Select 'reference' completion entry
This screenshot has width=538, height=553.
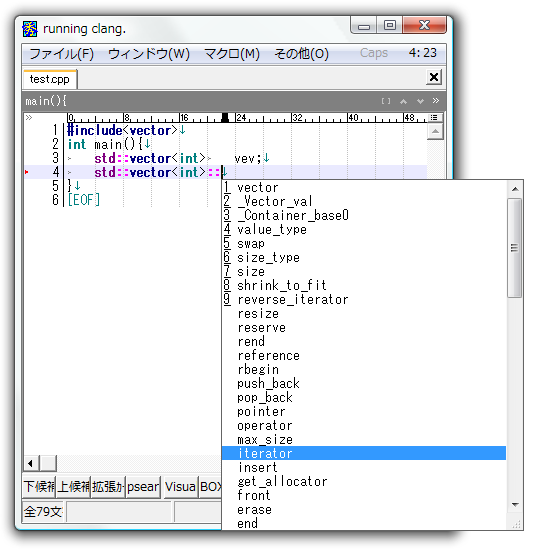[x=364, y=356]
